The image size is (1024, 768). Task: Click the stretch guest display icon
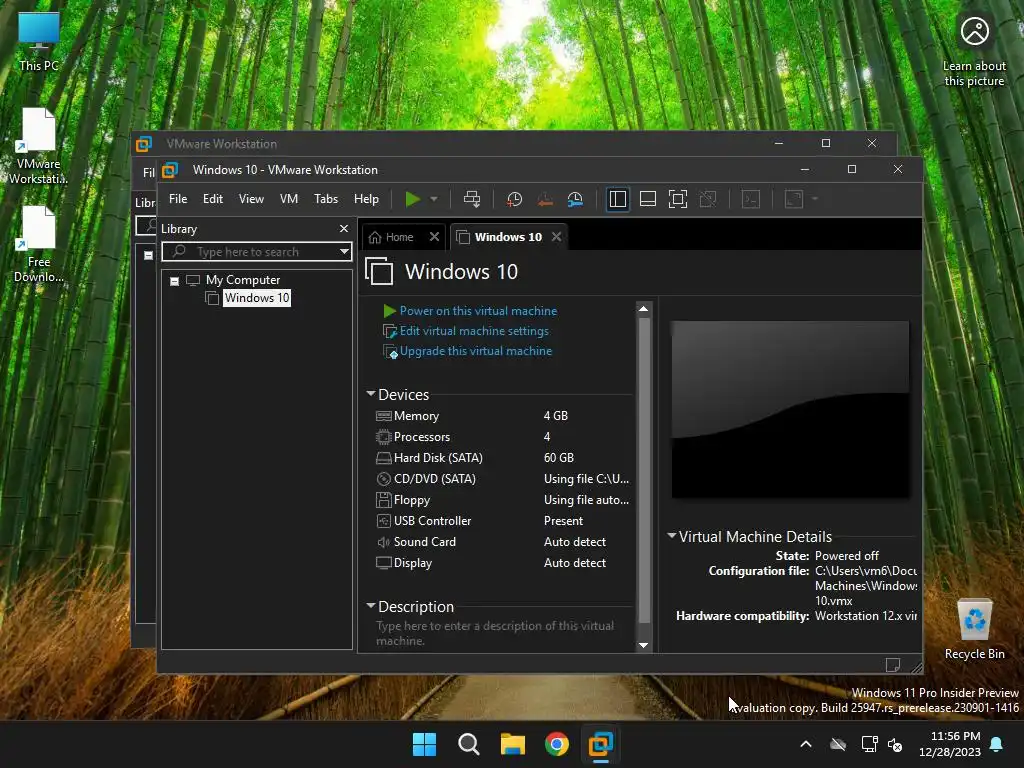click(793, 199)
